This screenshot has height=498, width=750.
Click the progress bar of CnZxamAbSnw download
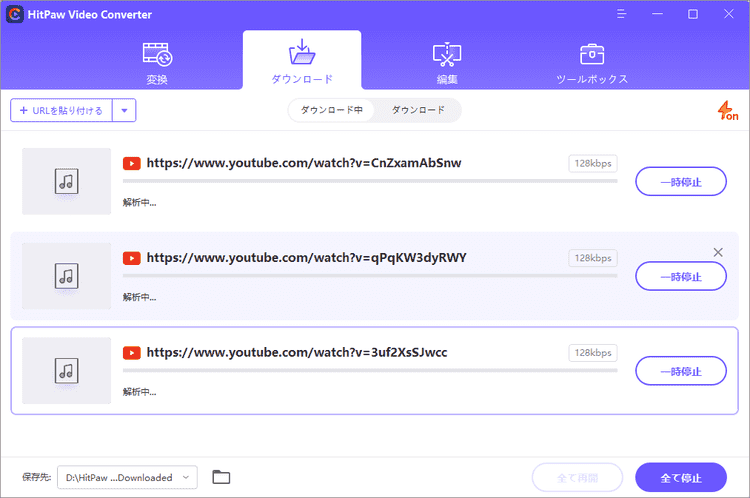370,181
